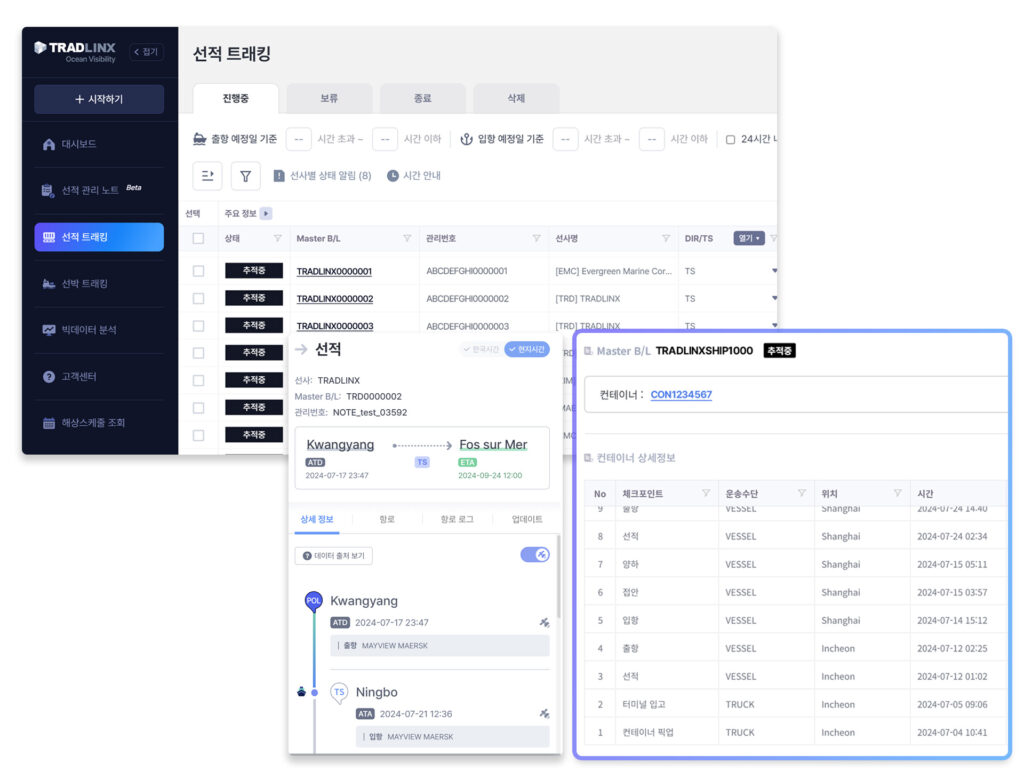Click 데이터 출처 보기 button
This screenshot has height=779, width=1024.
tap(334, 556)
